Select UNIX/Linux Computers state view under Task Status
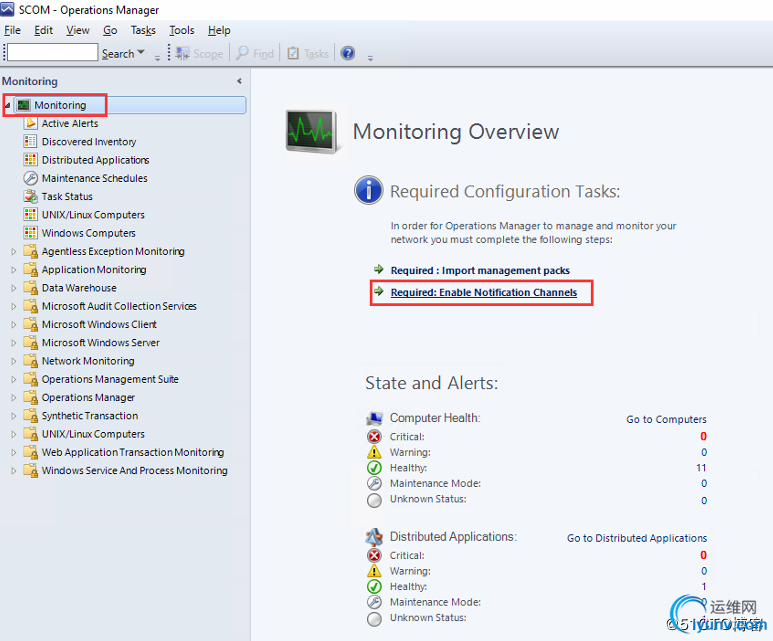 tap(93, 214)
